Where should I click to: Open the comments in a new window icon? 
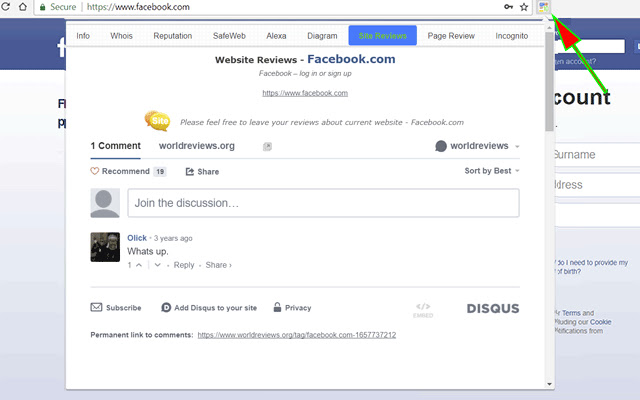(x=267, y=147)
